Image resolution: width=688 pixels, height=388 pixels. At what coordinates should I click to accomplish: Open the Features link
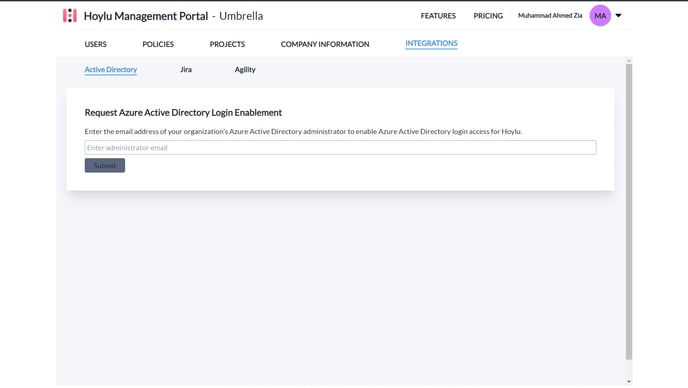(438, 16)
